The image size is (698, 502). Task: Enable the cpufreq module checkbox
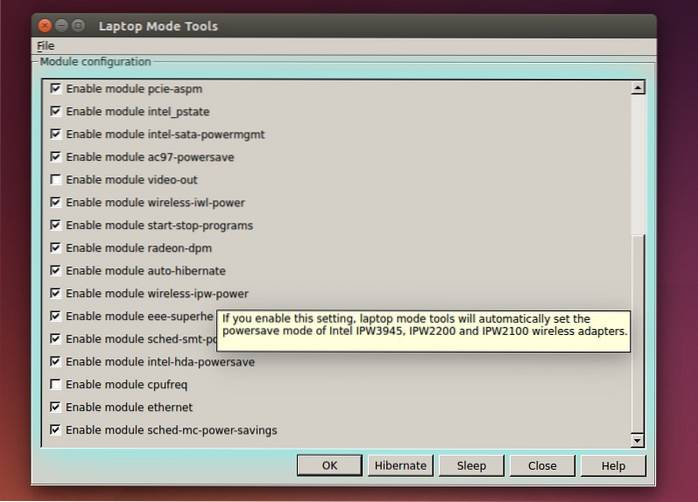[x=56, y=384]
